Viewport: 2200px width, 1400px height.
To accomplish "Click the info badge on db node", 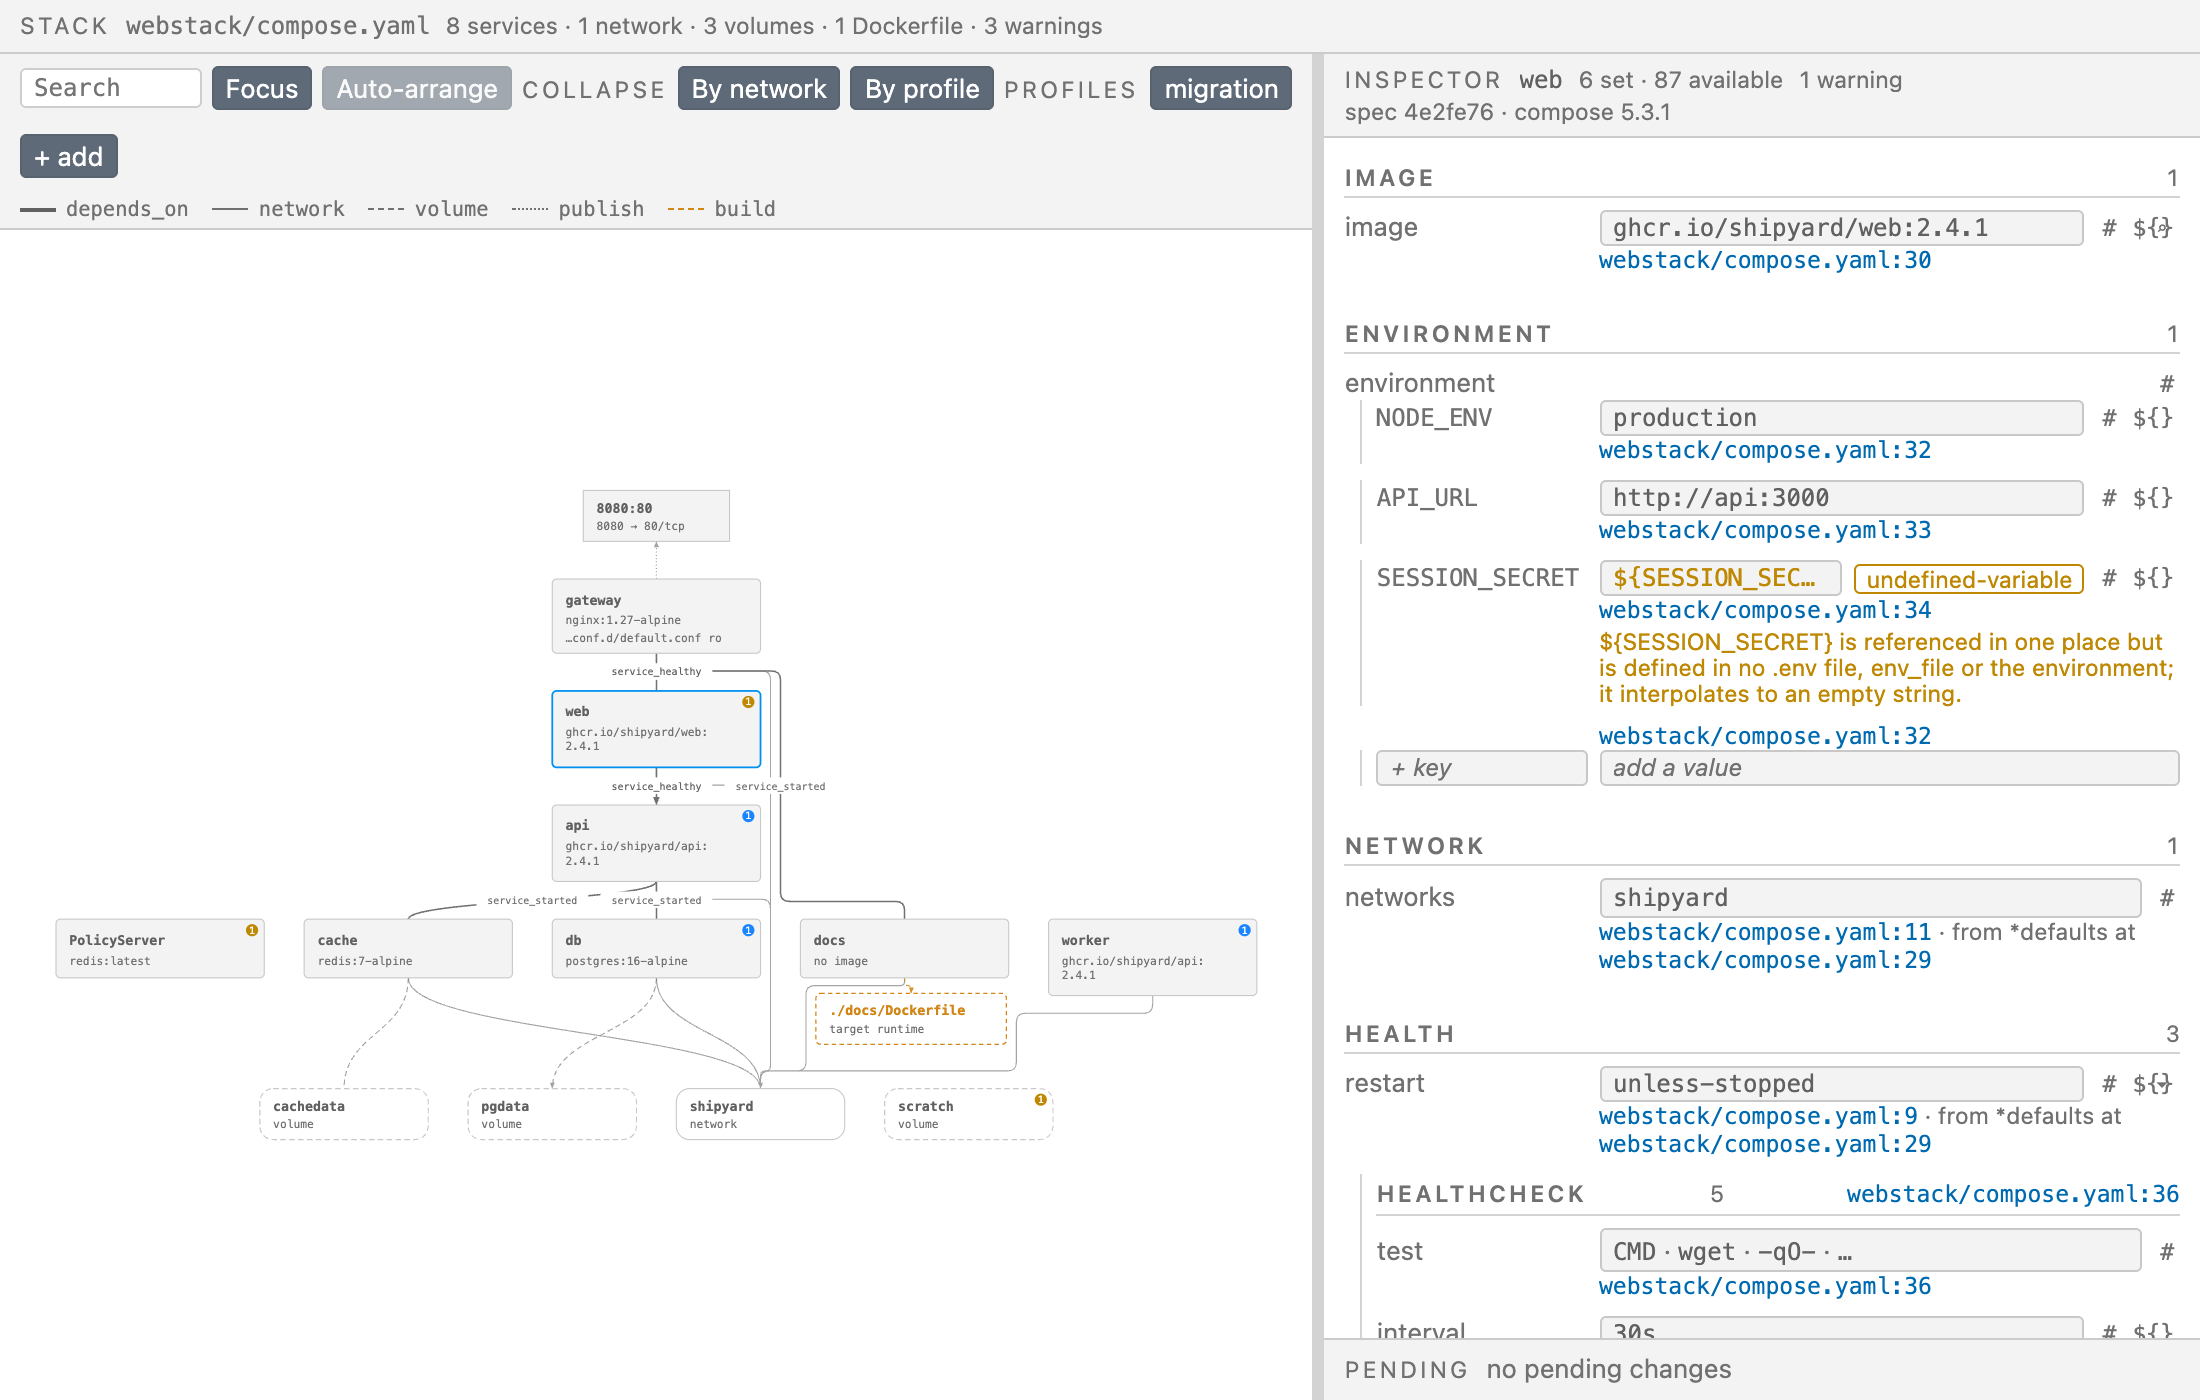I will coord(748,930).
